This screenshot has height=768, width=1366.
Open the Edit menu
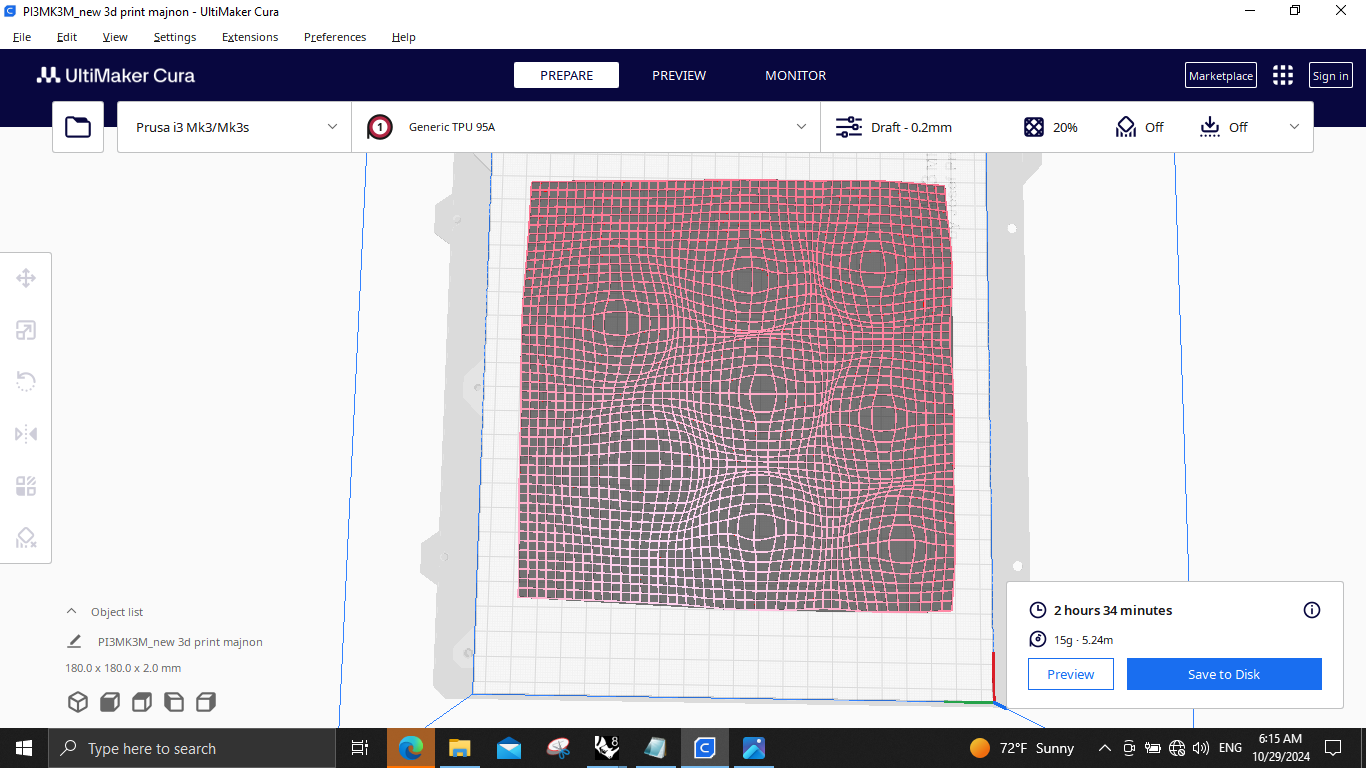click(67, 37)
